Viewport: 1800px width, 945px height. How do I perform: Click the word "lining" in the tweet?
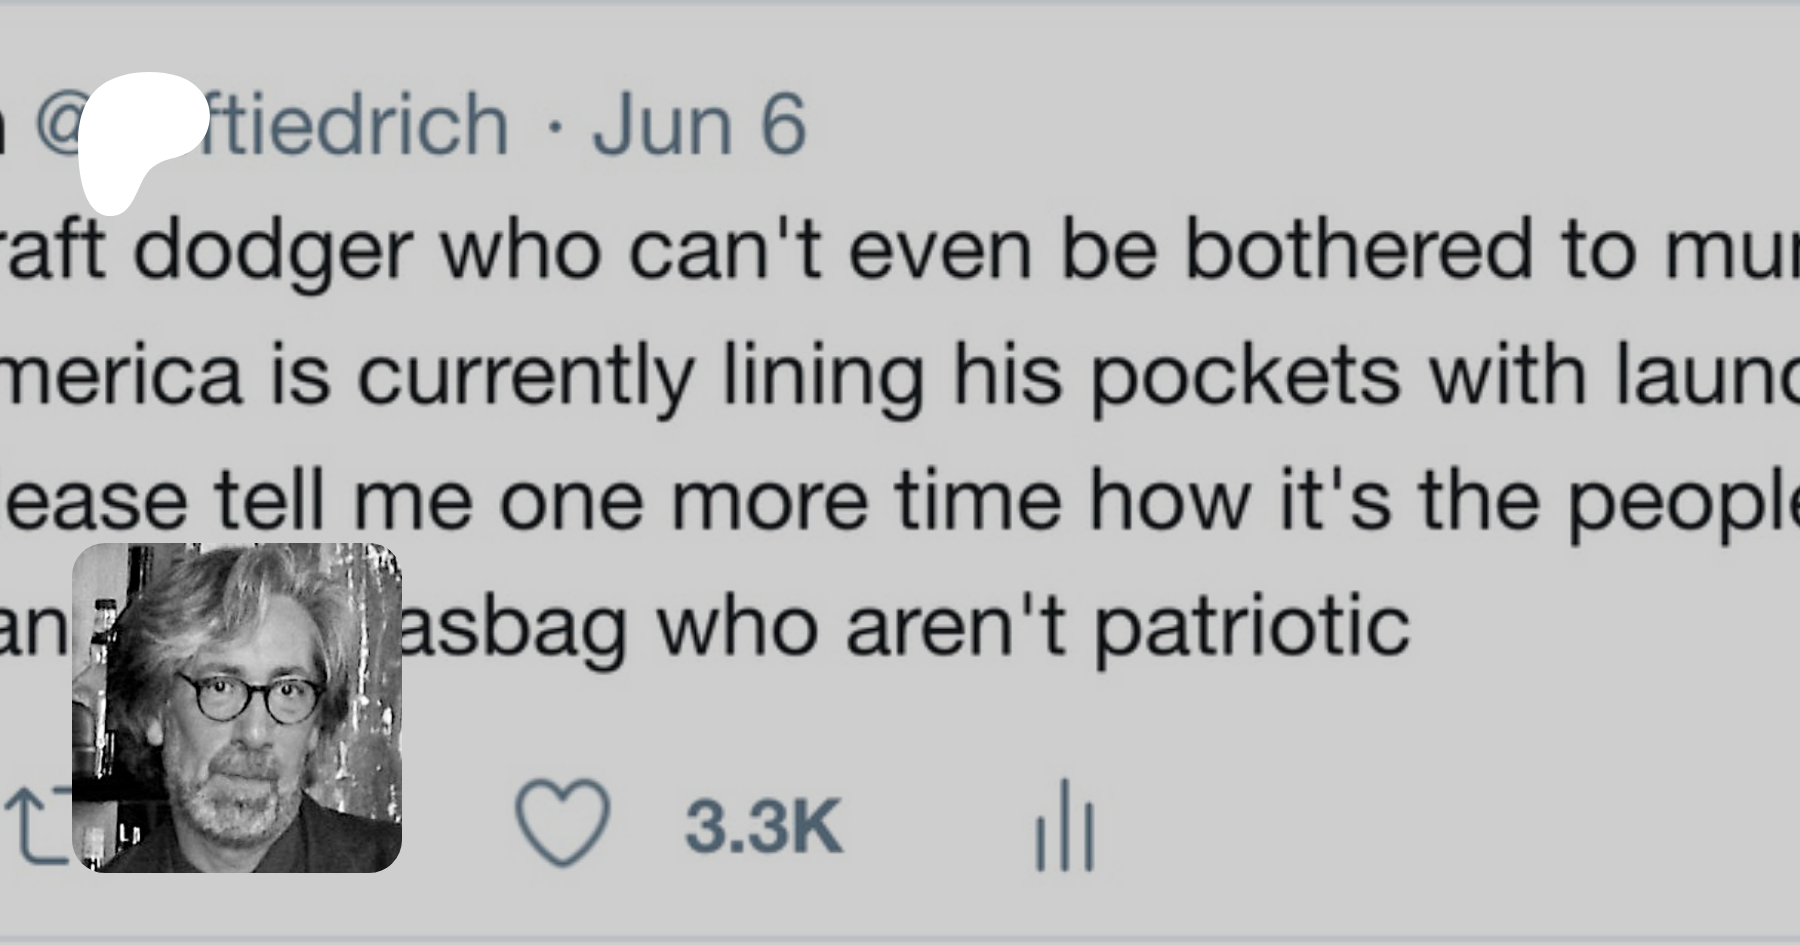tap(822, 377)
